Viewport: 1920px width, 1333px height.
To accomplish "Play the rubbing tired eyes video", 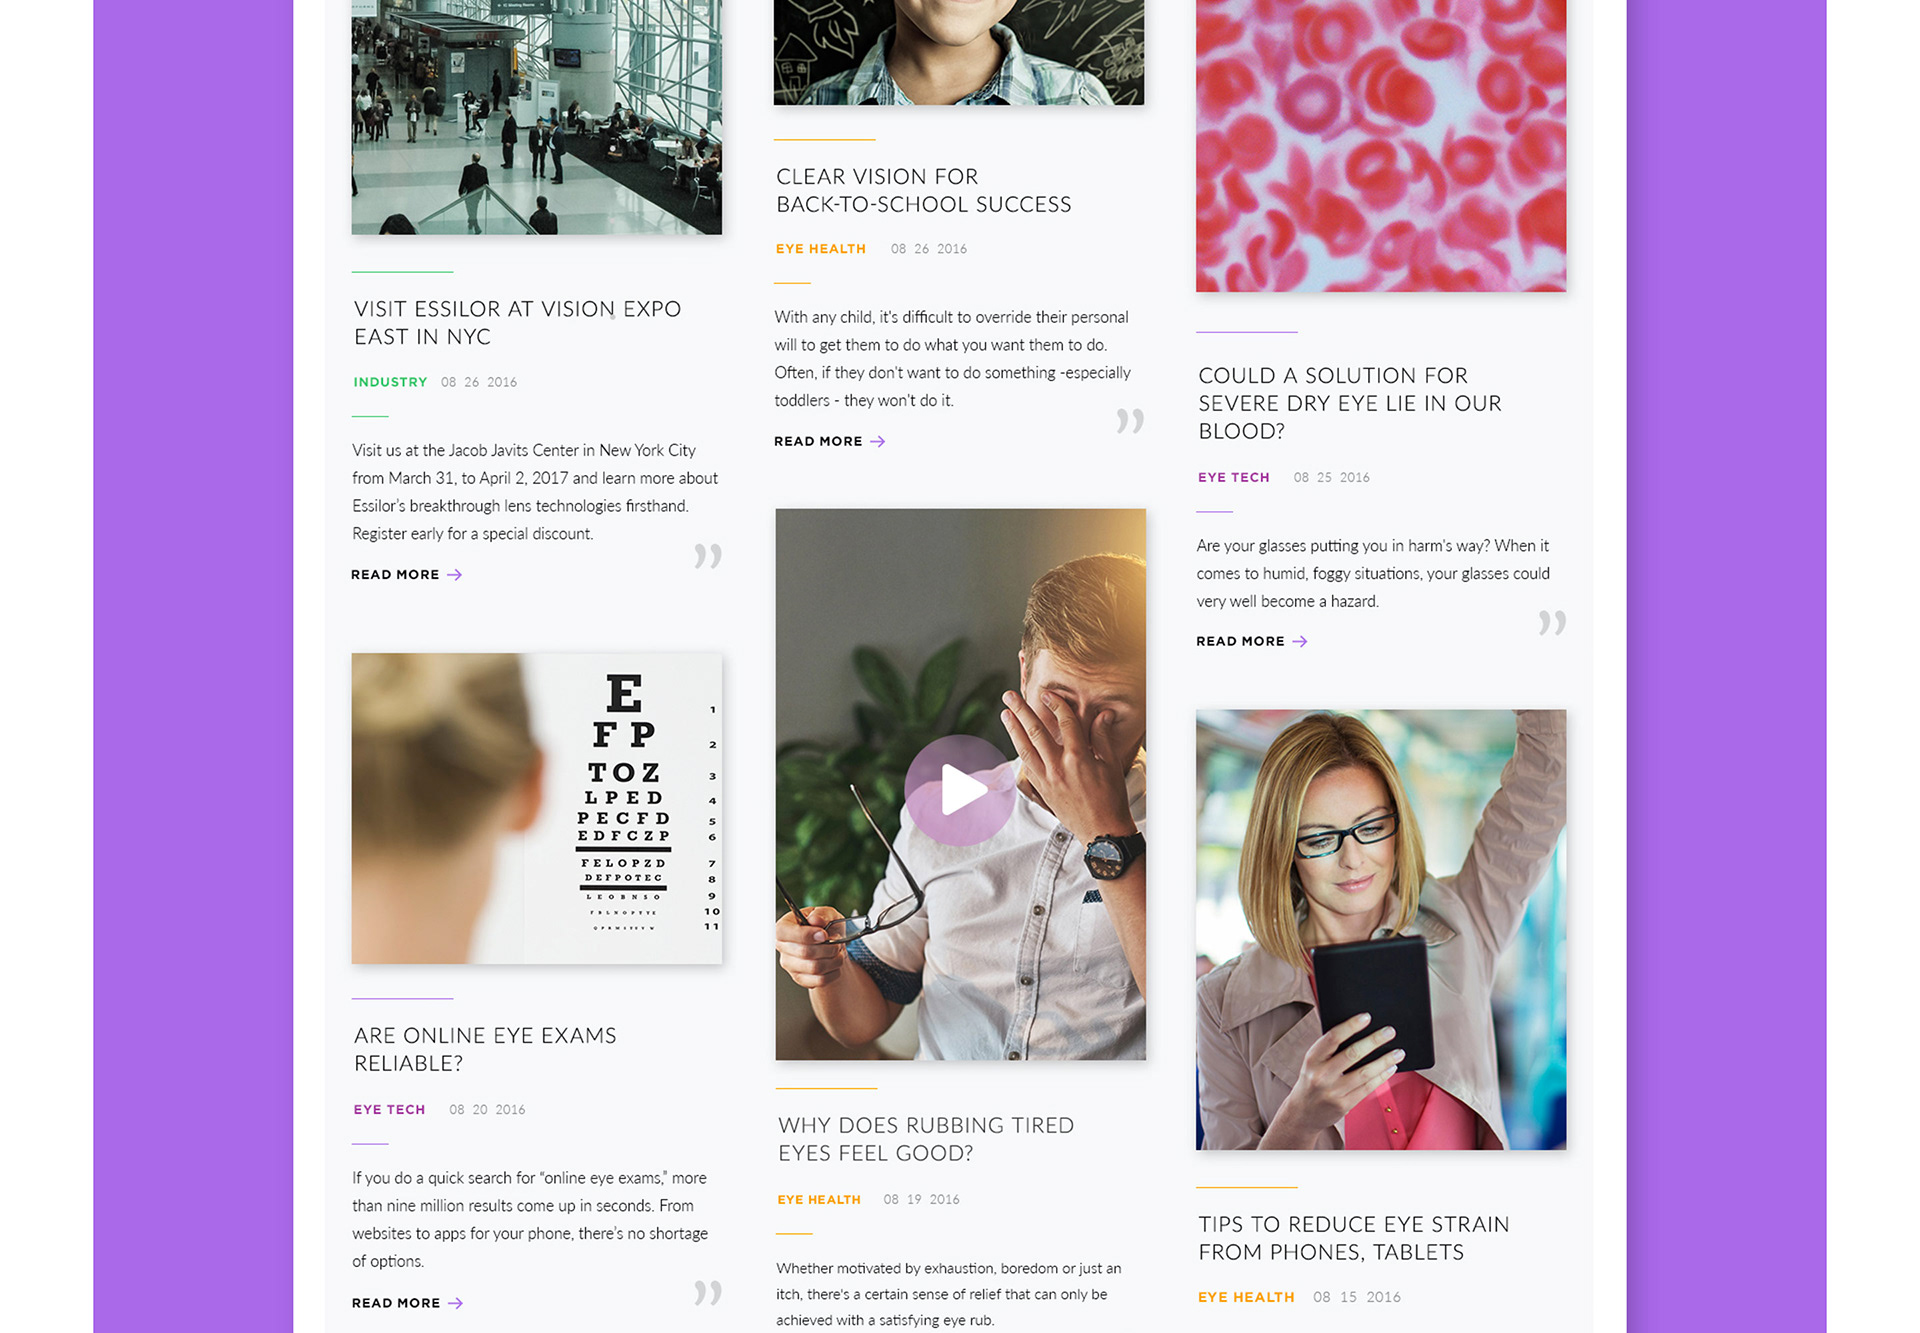I will (960, 790).
